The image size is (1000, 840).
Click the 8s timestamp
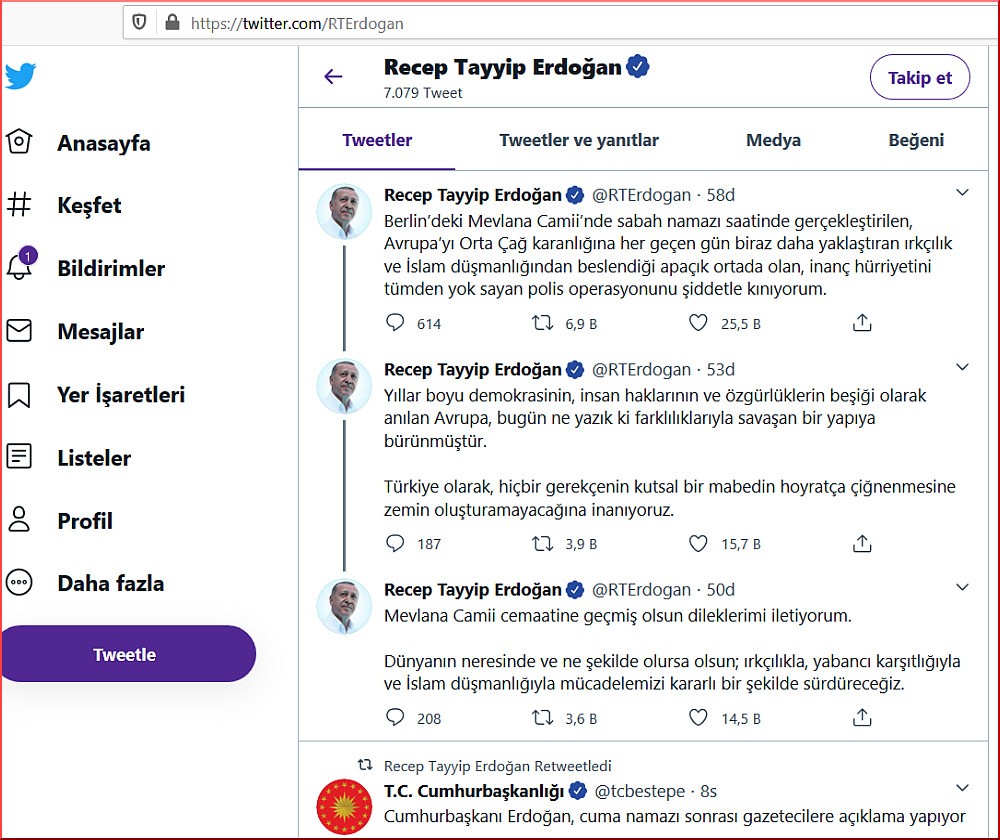tap(709, 791)
